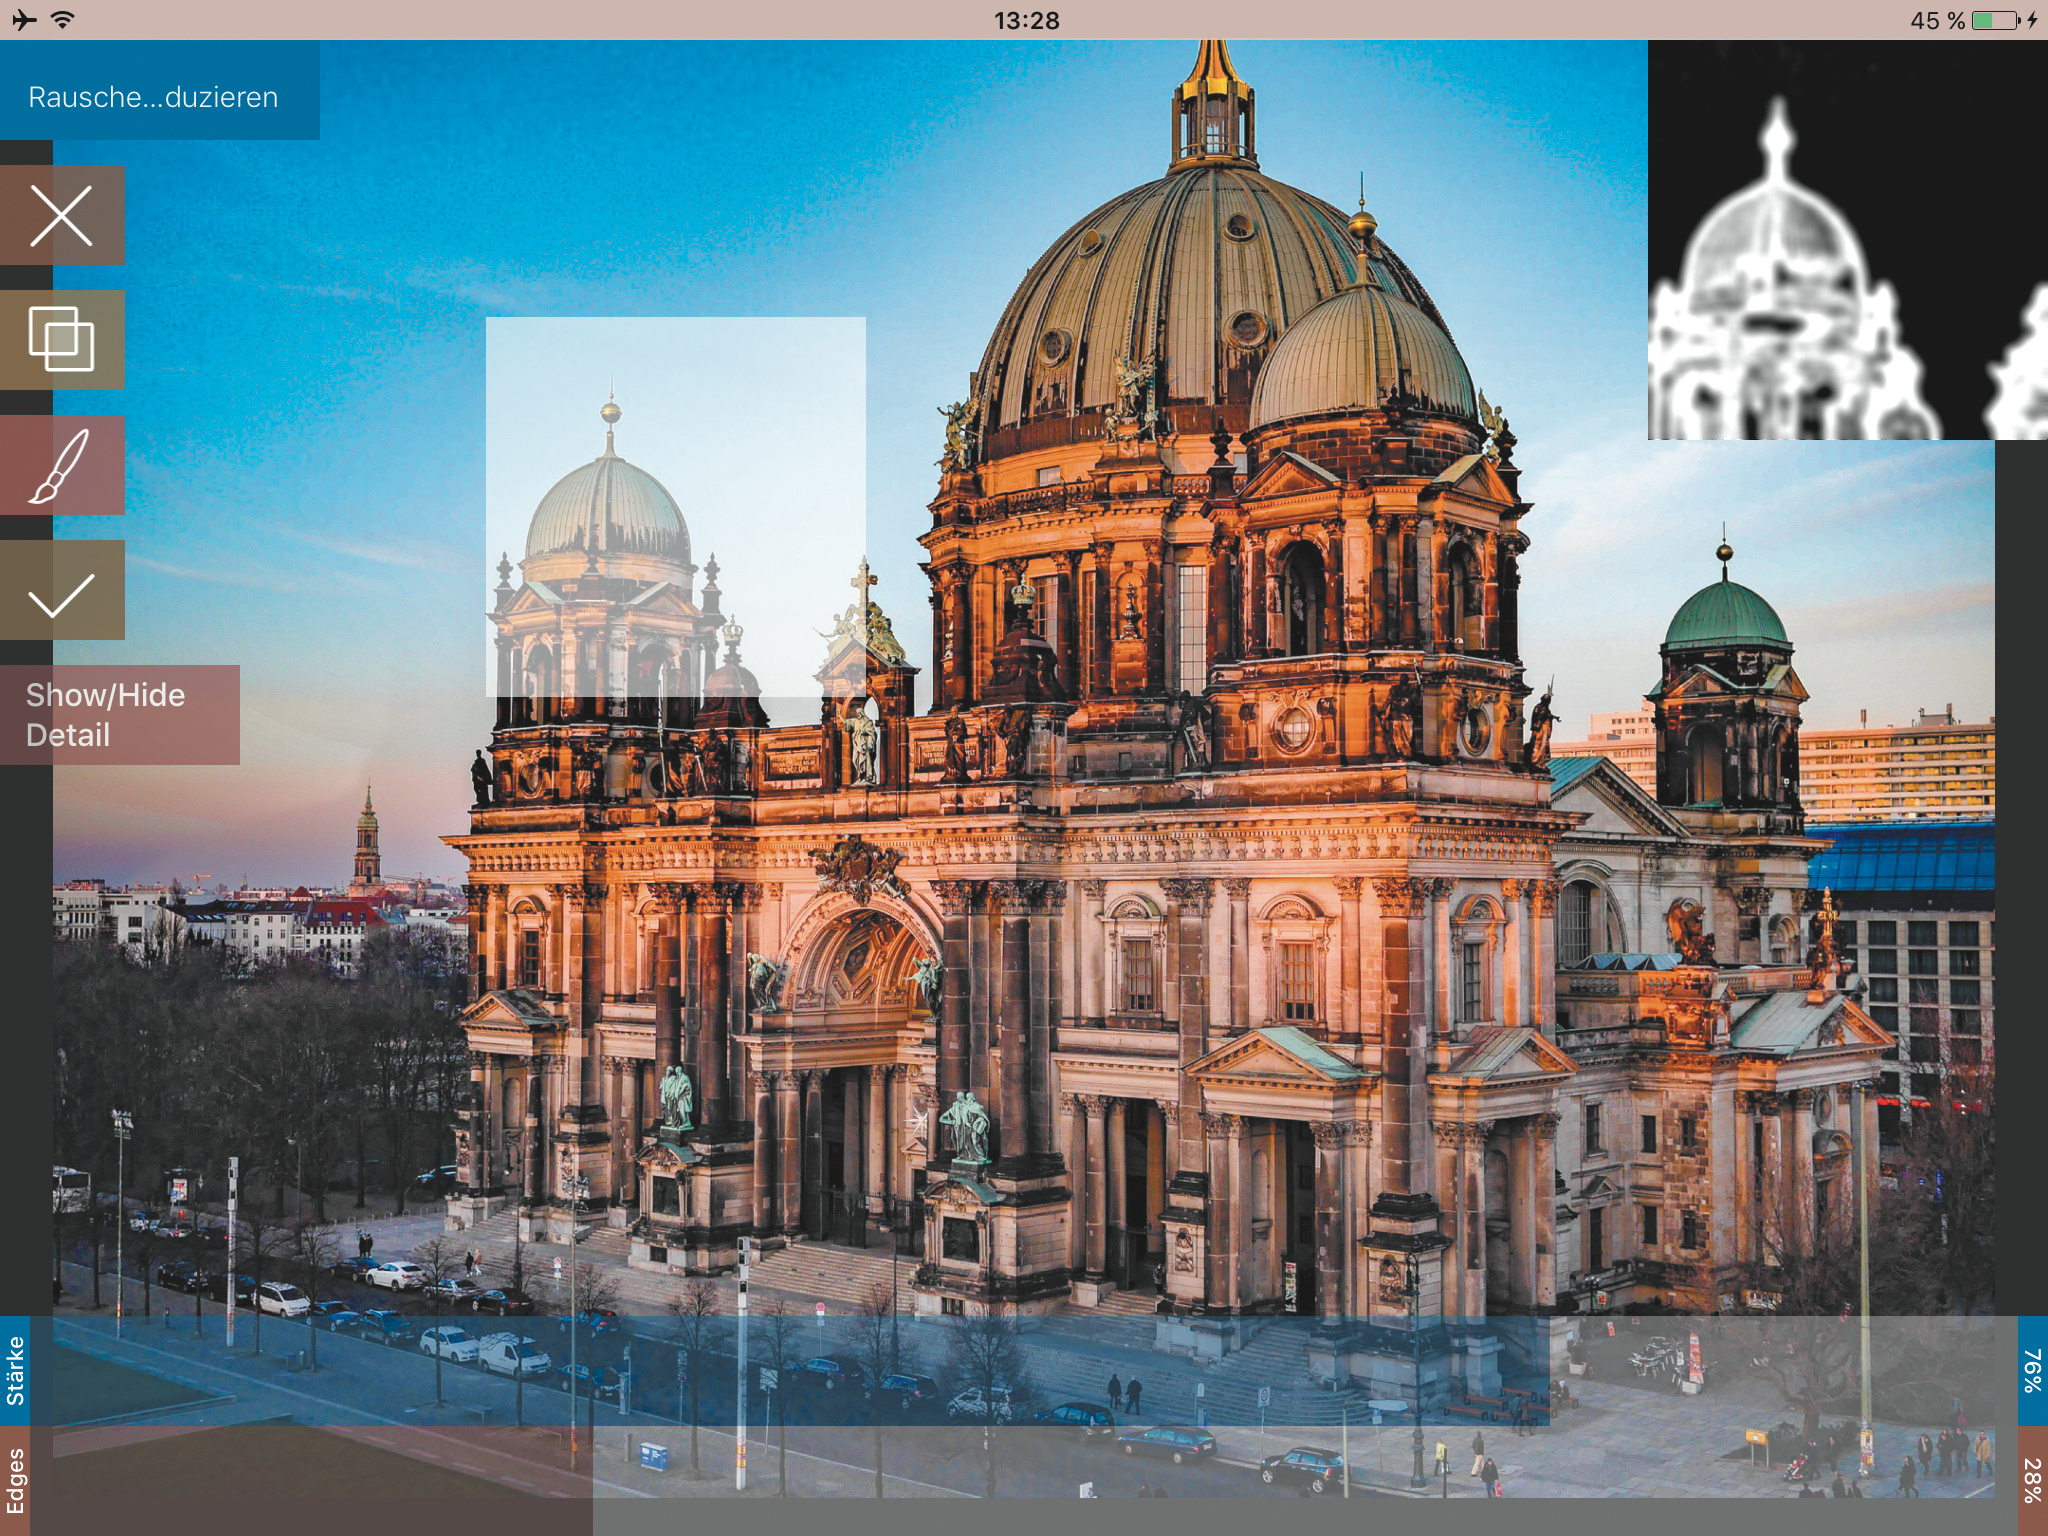Image resolution: width=2048 pixels, height=1536 pixels.
Task: Adjust the brown Edges slider bar
Action: (310, 1481)
